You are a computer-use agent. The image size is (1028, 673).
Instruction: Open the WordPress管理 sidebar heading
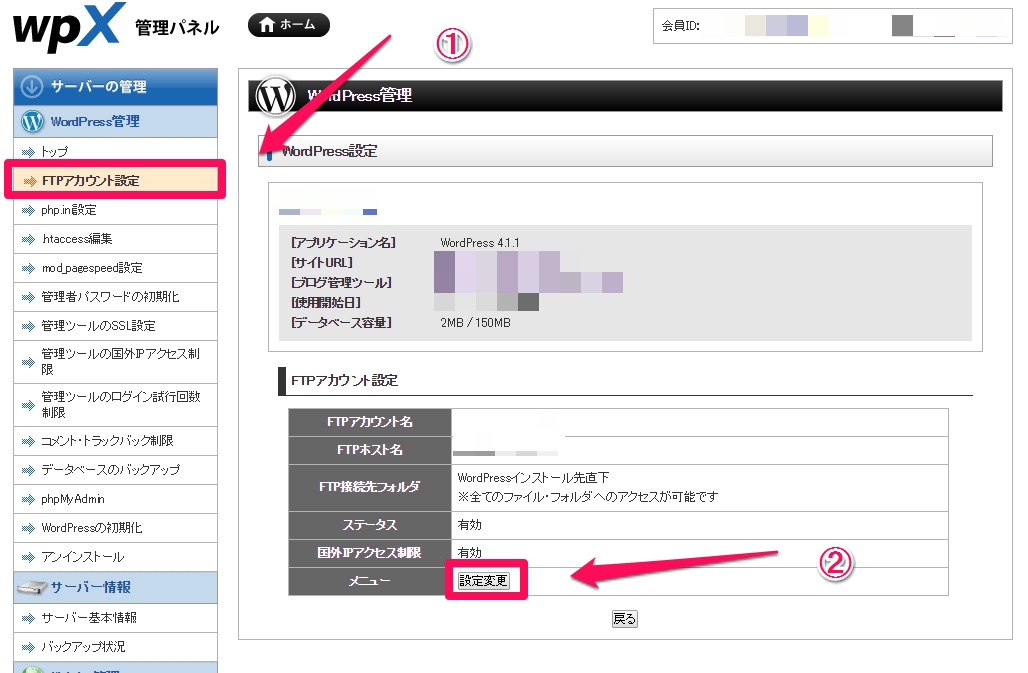(115, 121)
